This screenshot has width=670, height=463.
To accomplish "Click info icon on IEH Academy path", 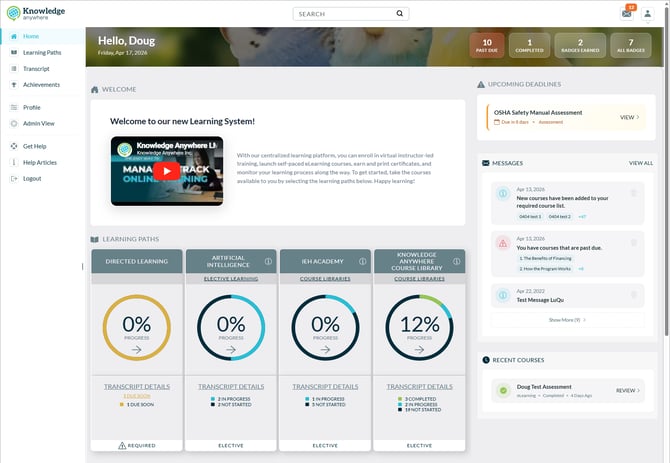I will point(362,261).
